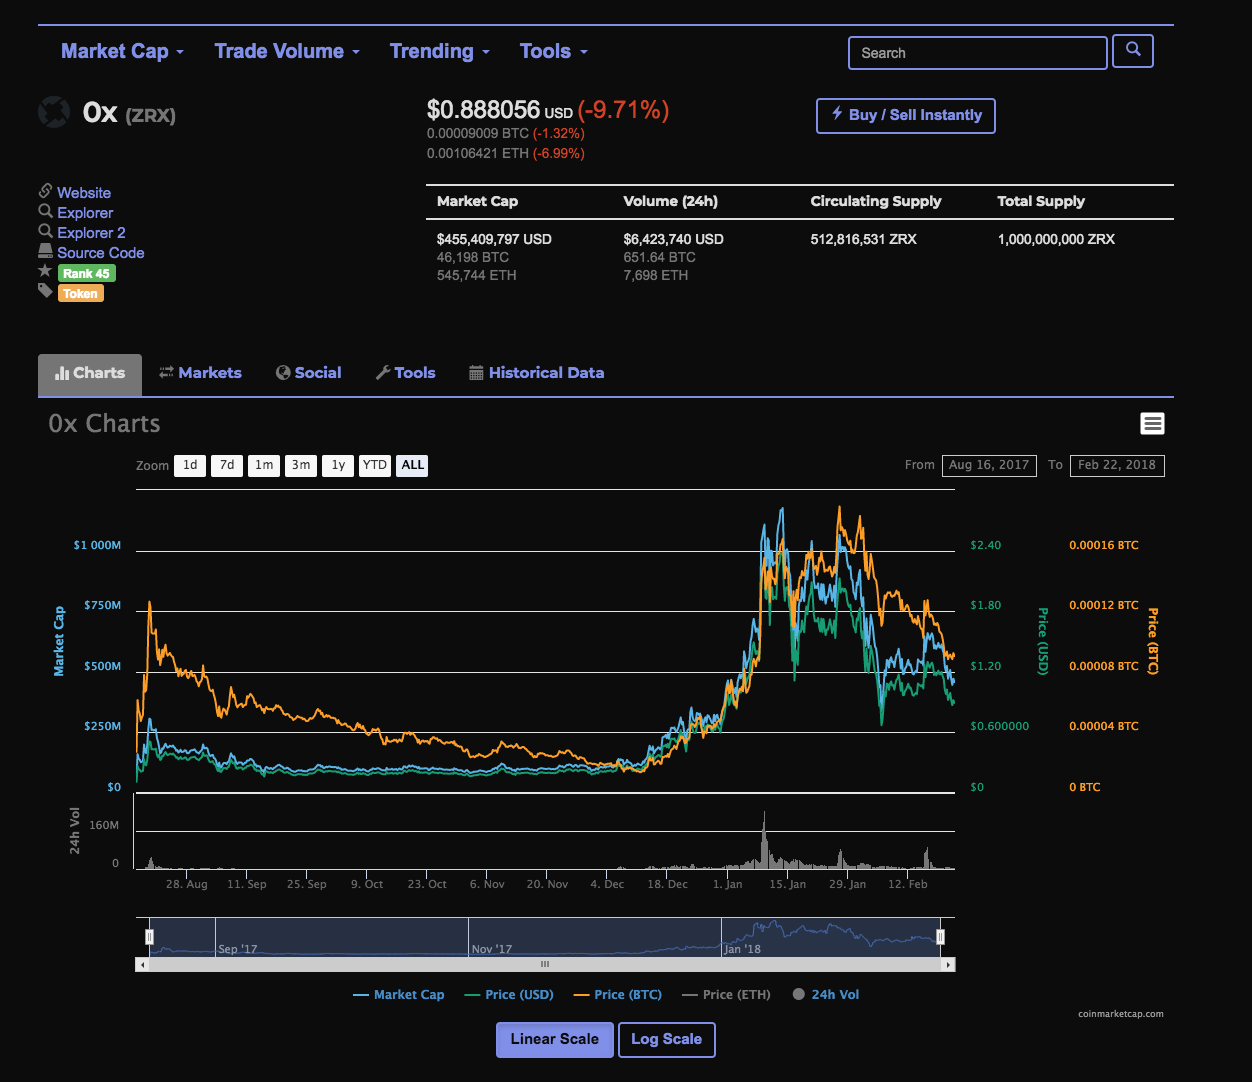
Task: Open the Source Code link
Action: pyautogui.click(x=101, y=253)
